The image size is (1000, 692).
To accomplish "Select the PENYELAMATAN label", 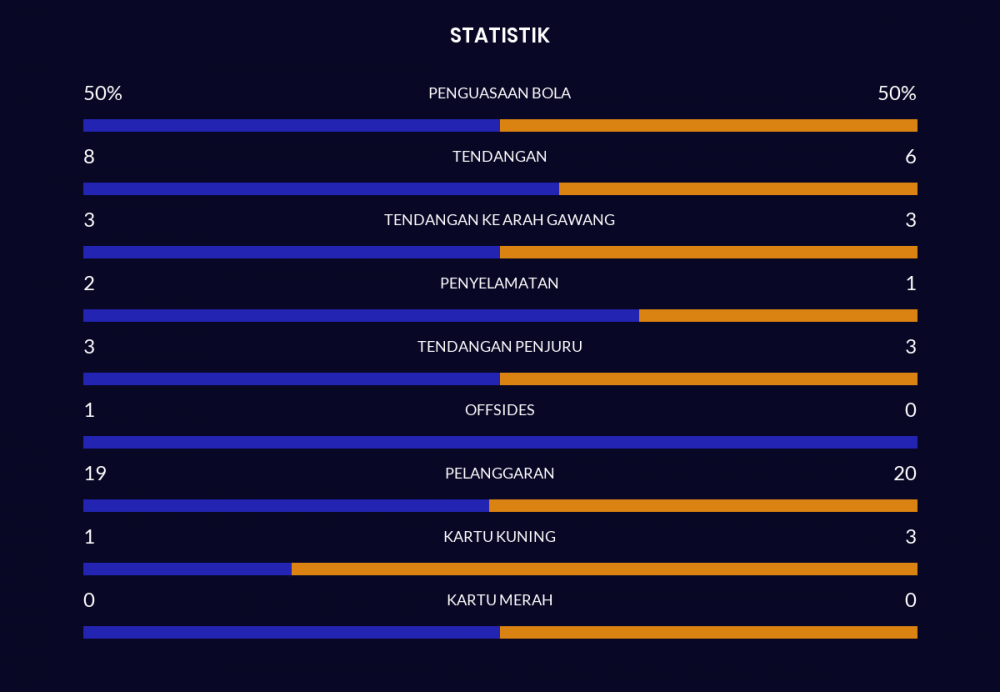I will (499, 283).
